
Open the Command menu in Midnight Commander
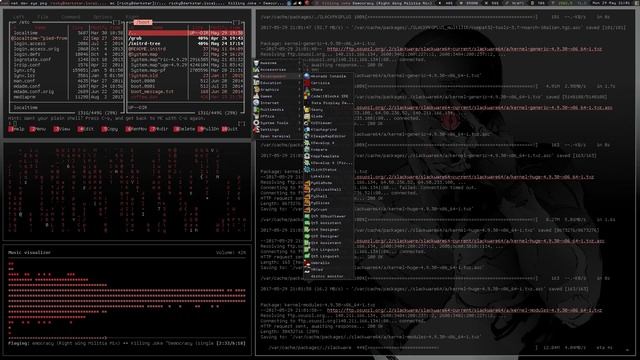coord(70,17)
